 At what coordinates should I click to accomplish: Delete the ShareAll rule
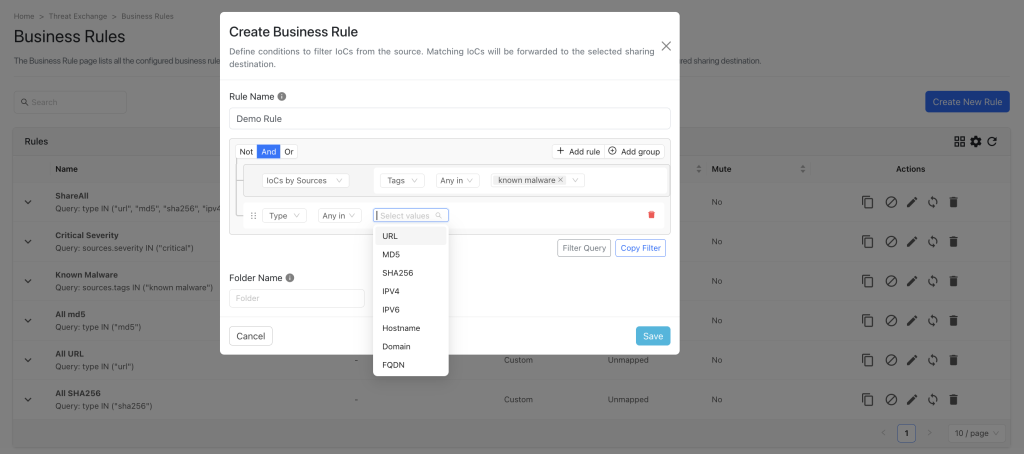tap(953, 203)
